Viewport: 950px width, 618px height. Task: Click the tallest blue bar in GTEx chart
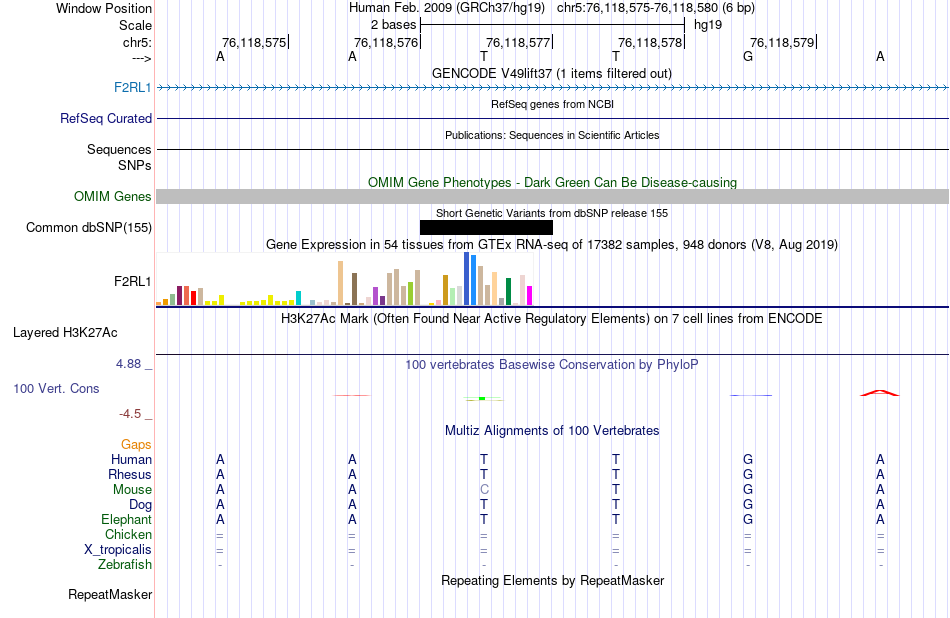467,279
